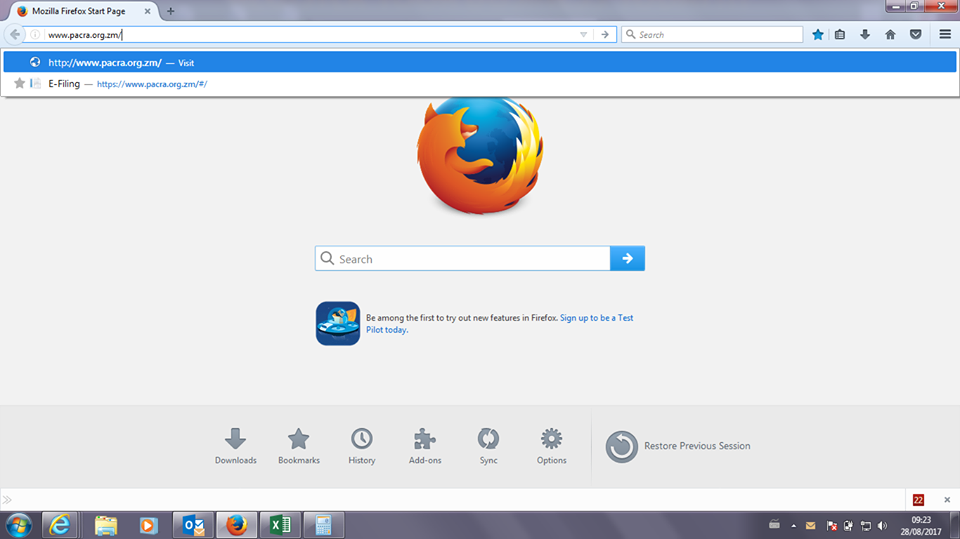The height and width of the screenshot is (539, 960).
Task: Open Downloads from start page
Action: click(236, 447)
